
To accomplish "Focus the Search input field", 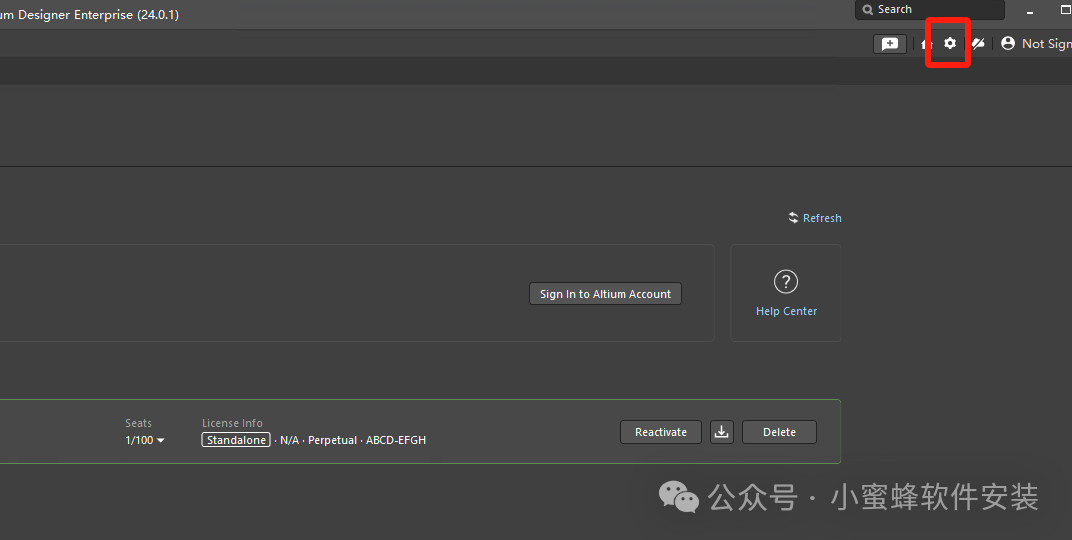I will [930, 10].
